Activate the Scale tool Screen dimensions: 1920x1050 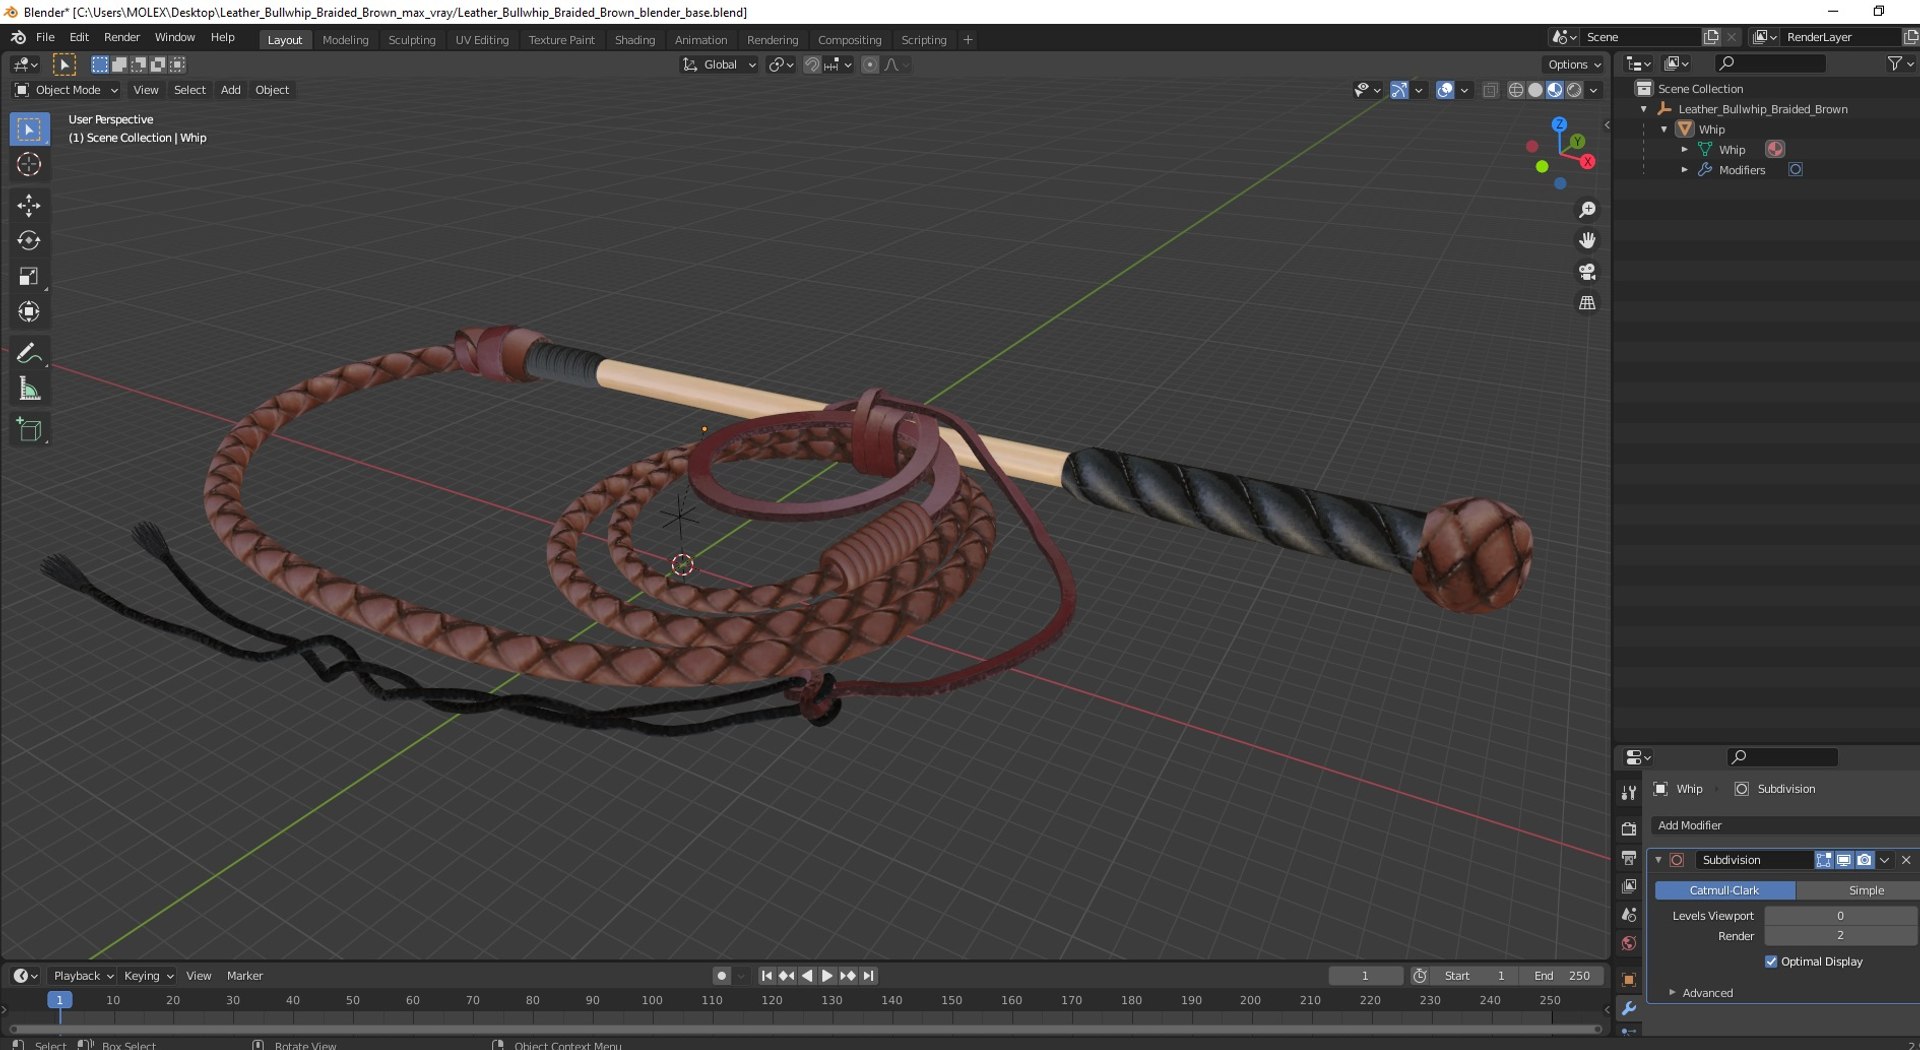pyautogui.click(x=29, y=276)
